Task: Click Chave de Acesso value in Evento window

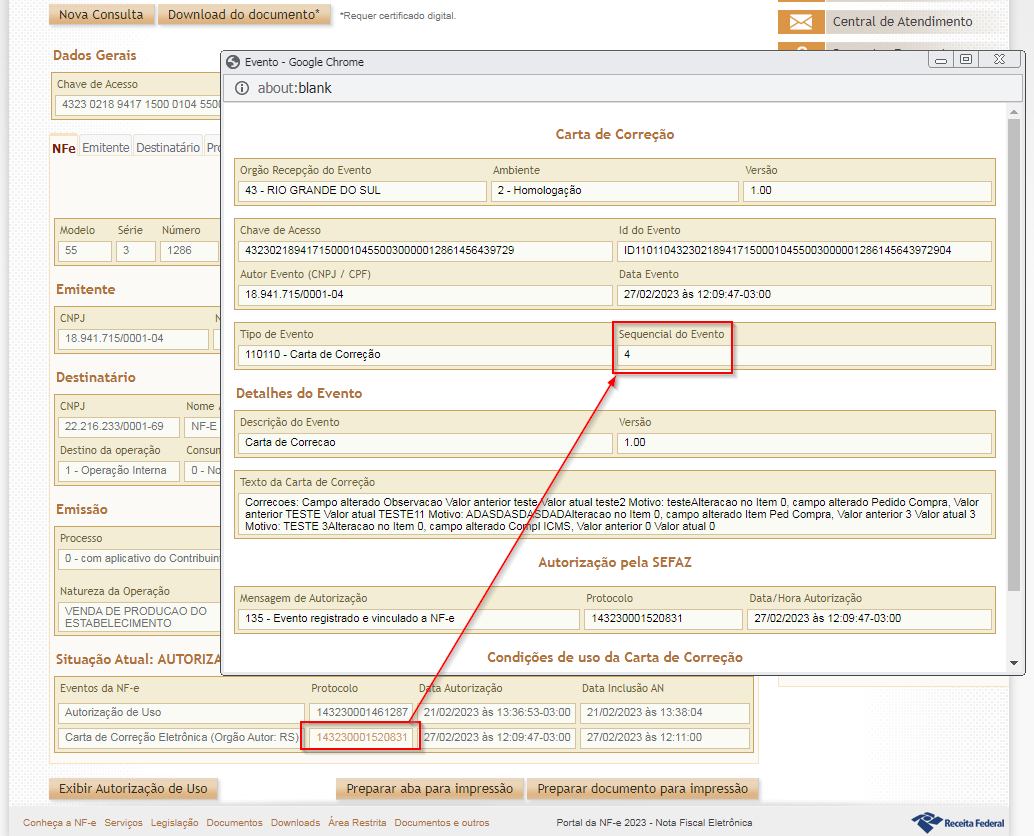Action: tap(425, 251)
